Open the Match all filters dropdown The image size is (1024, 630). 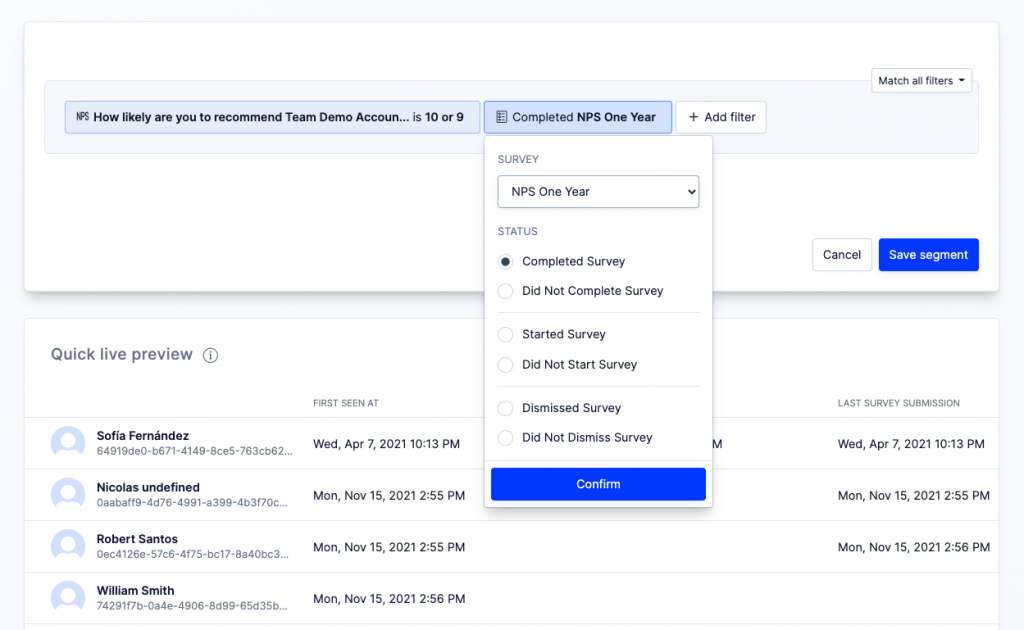click(921, 80)
